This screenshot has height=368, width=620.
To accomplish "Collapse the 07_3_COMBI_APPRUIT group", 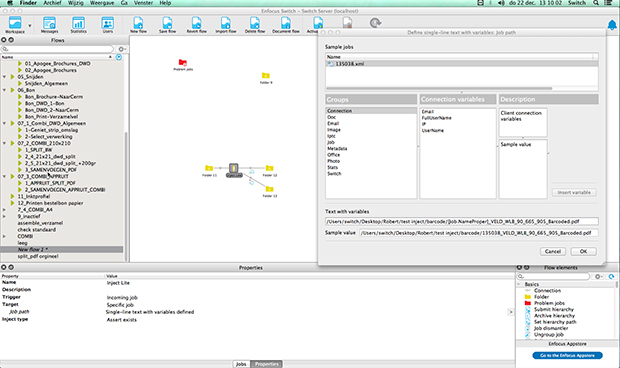I will pos(4,176).
